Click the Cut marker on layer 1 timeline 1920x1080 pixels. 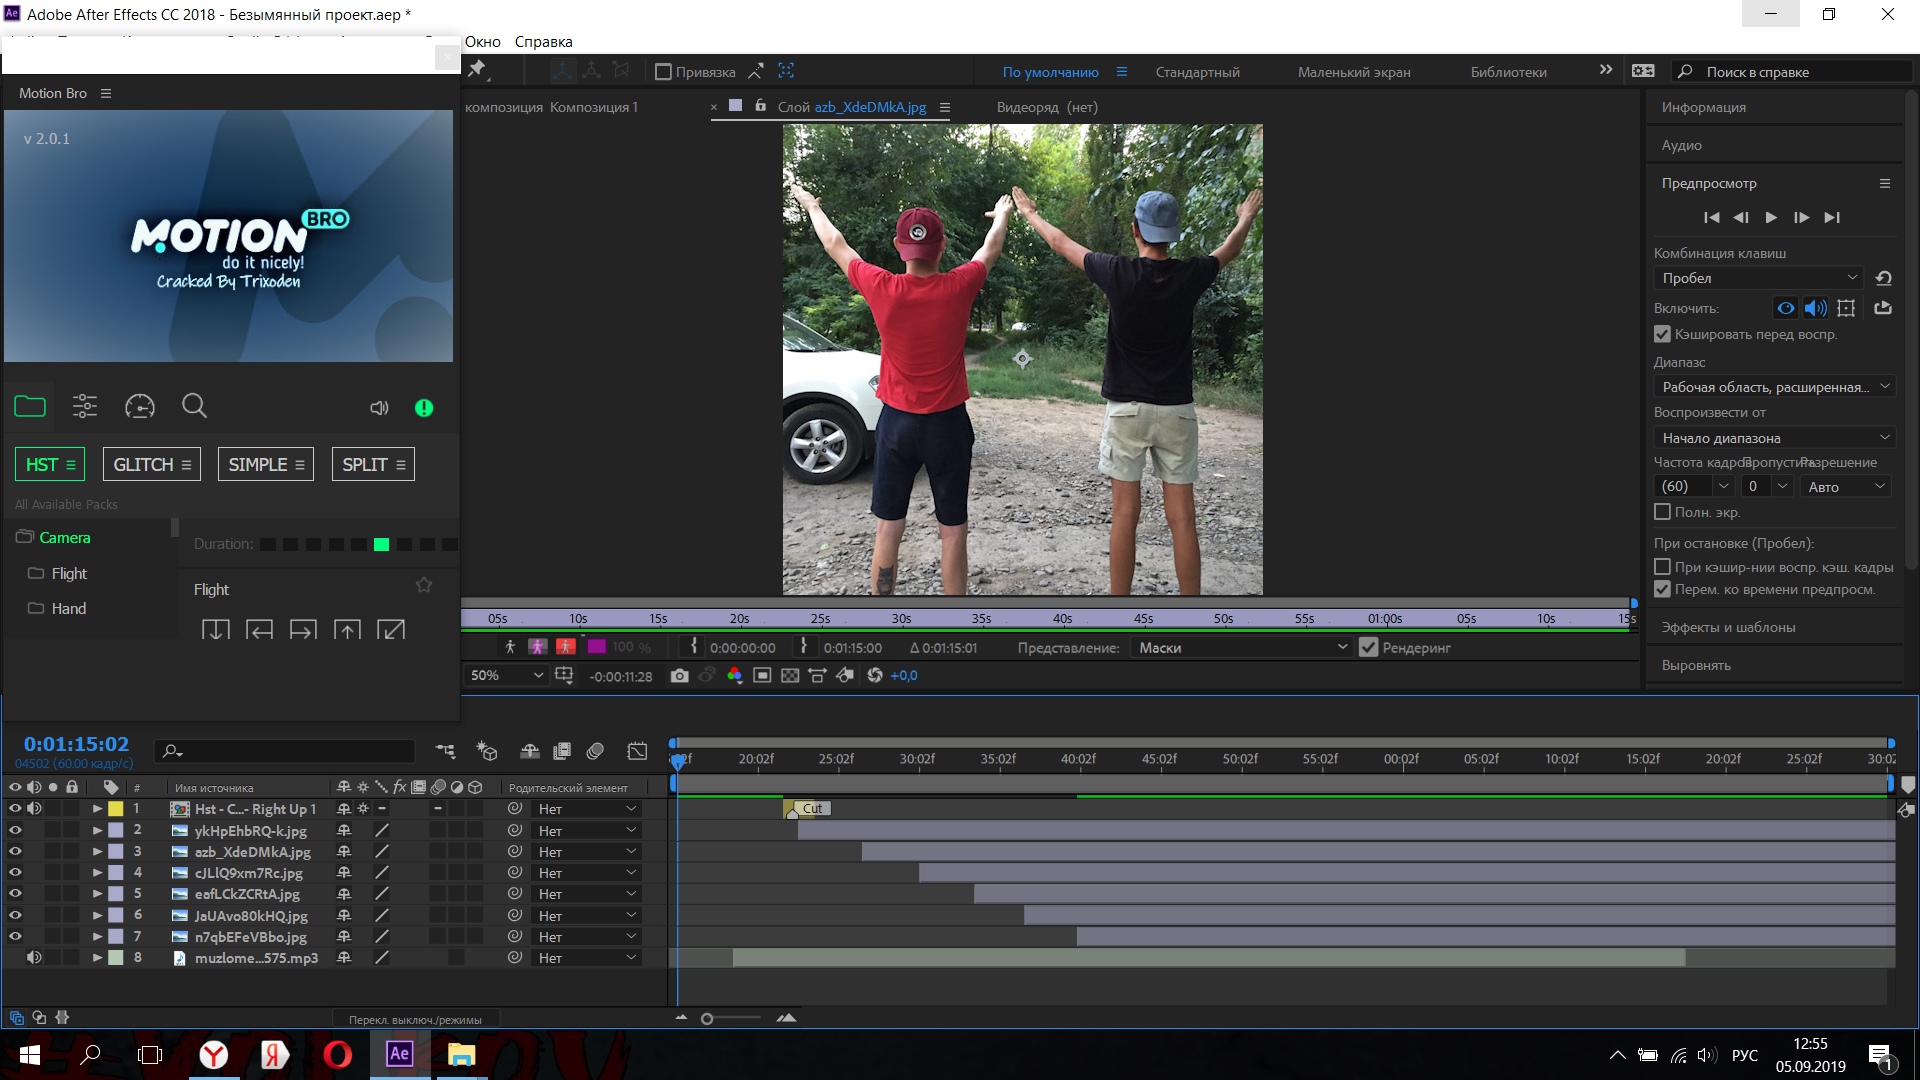[x=808, y=807]
